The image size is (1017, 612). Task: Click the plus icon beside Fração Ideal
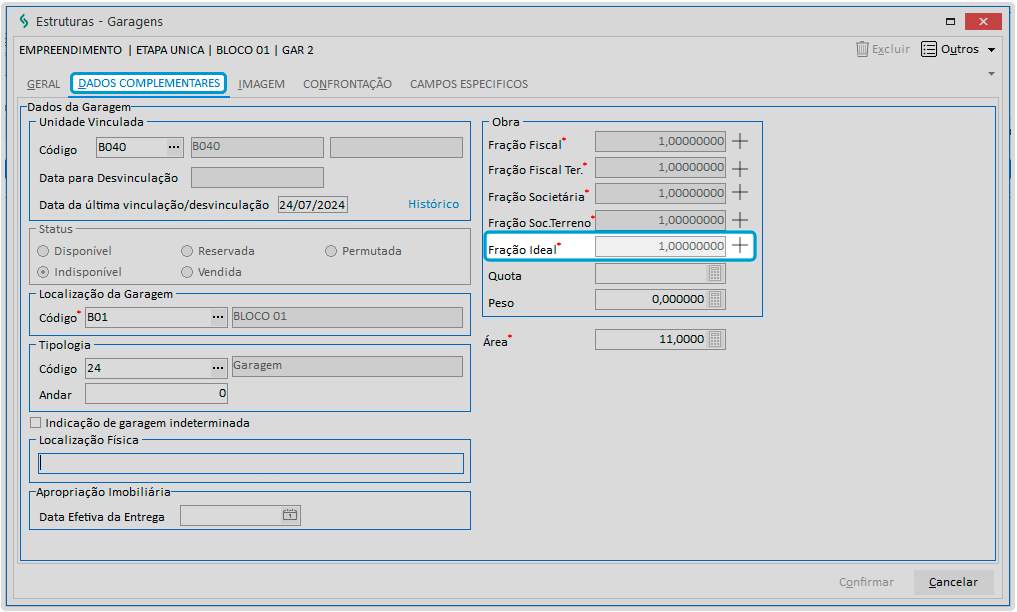(739, 246)
